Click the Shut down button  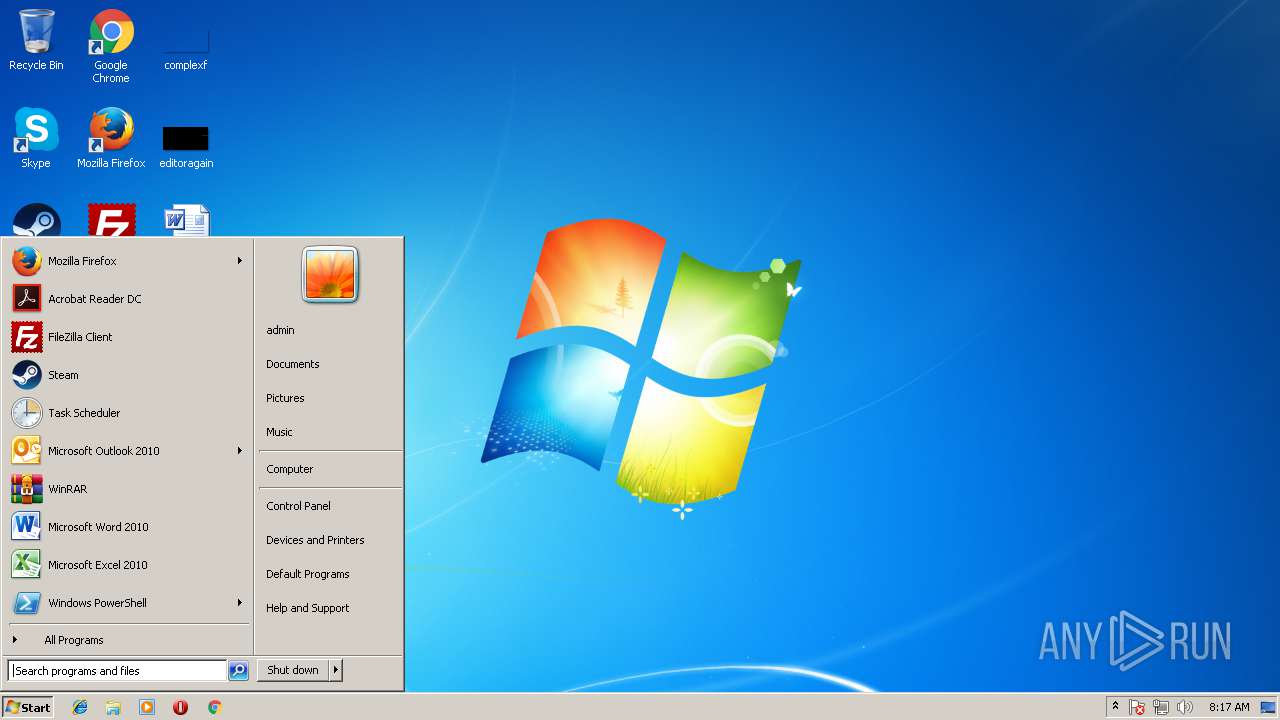coord(293,670)
